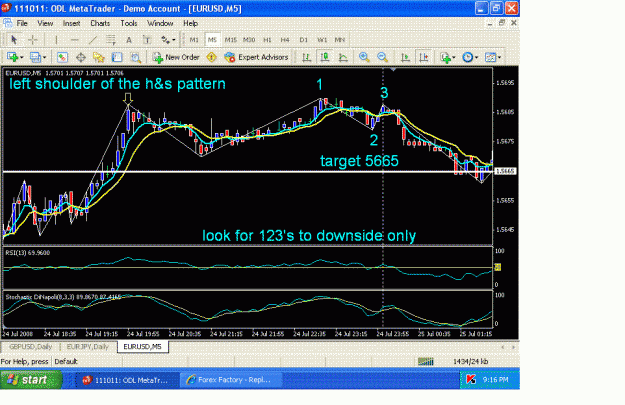Viewport: 625px width, 405px height.
Task: Open the Window menu
Action: tap(160, 23)
